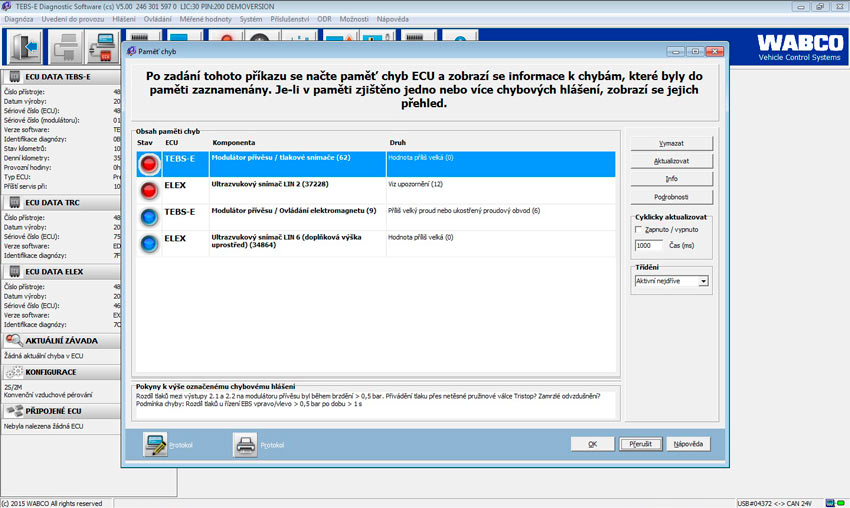Screen dimensions: 850x508
Task: Click the TEBS-E application title bar icon
Action: pos(6,7)
